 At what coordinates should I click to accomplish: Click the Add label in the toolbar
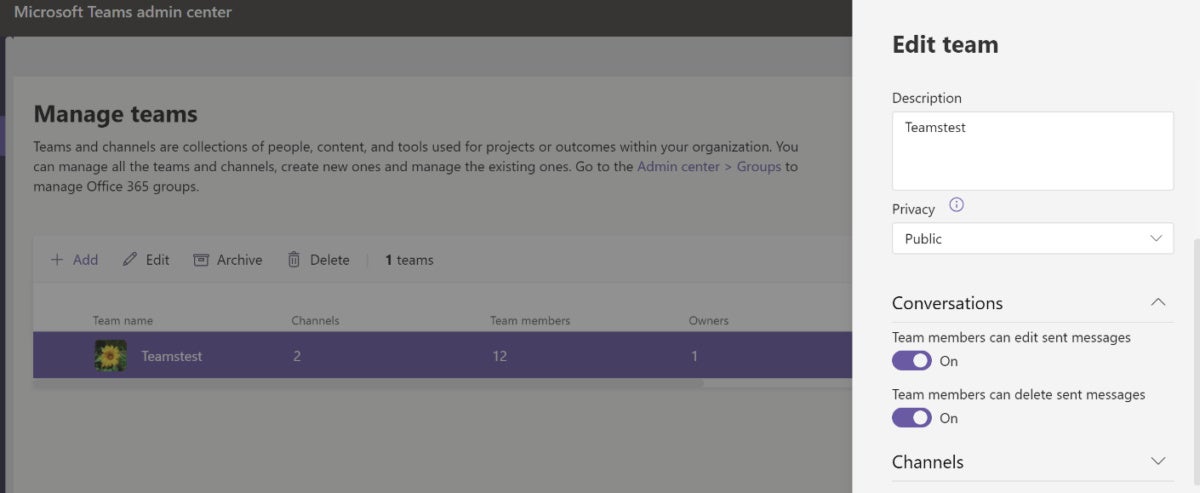86,260
